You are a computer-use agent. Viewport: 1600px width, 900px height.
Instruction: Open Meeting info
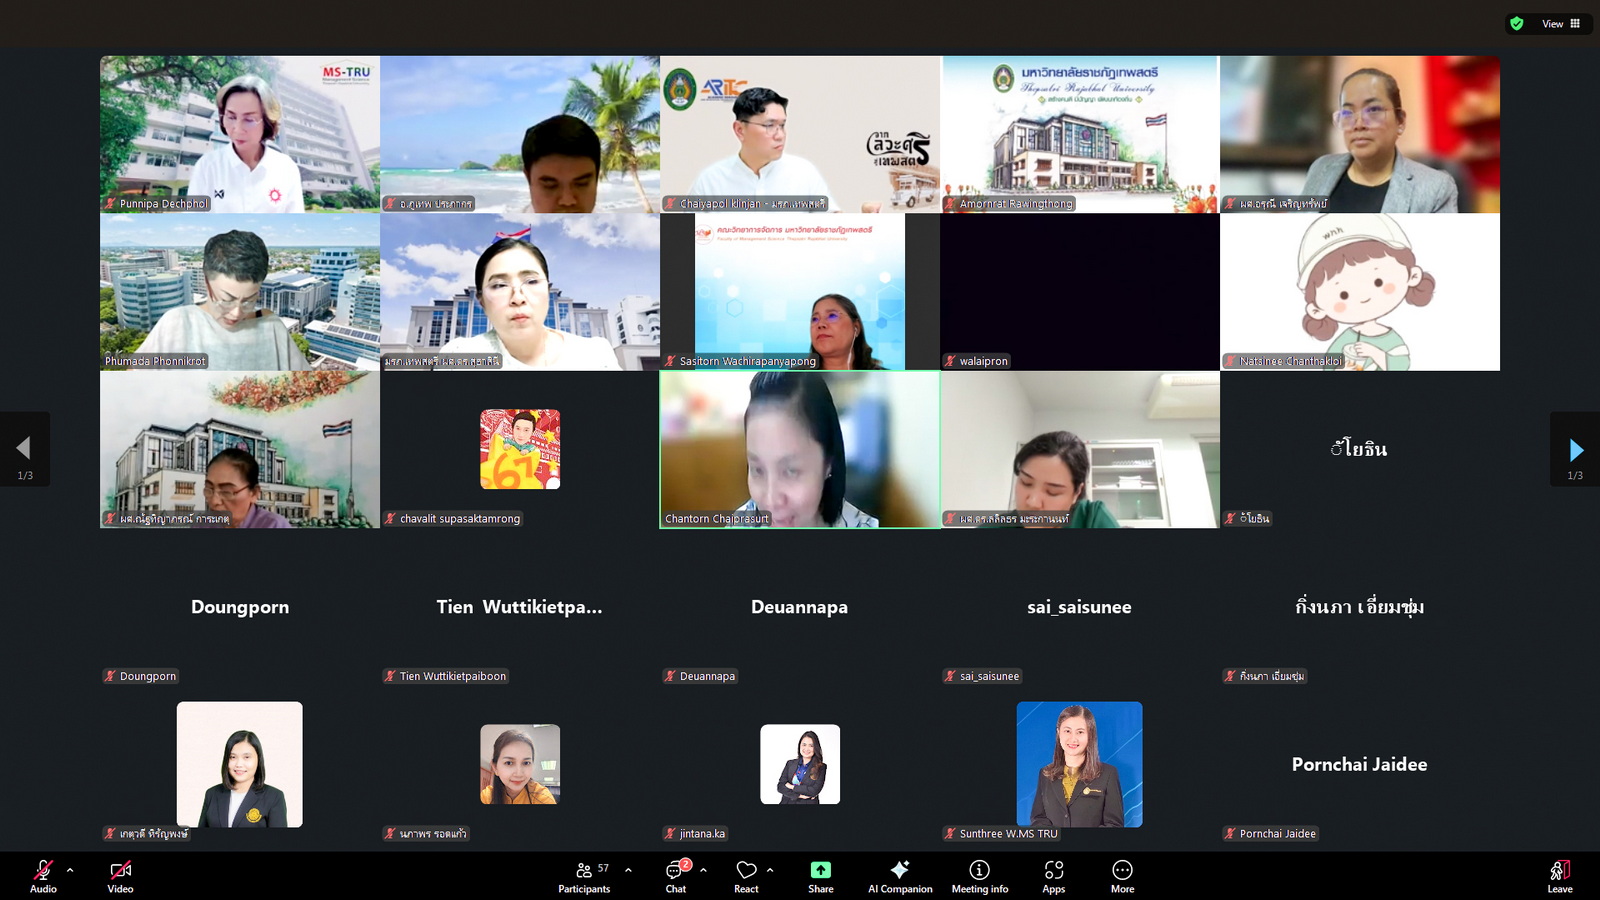coord(979,876)
